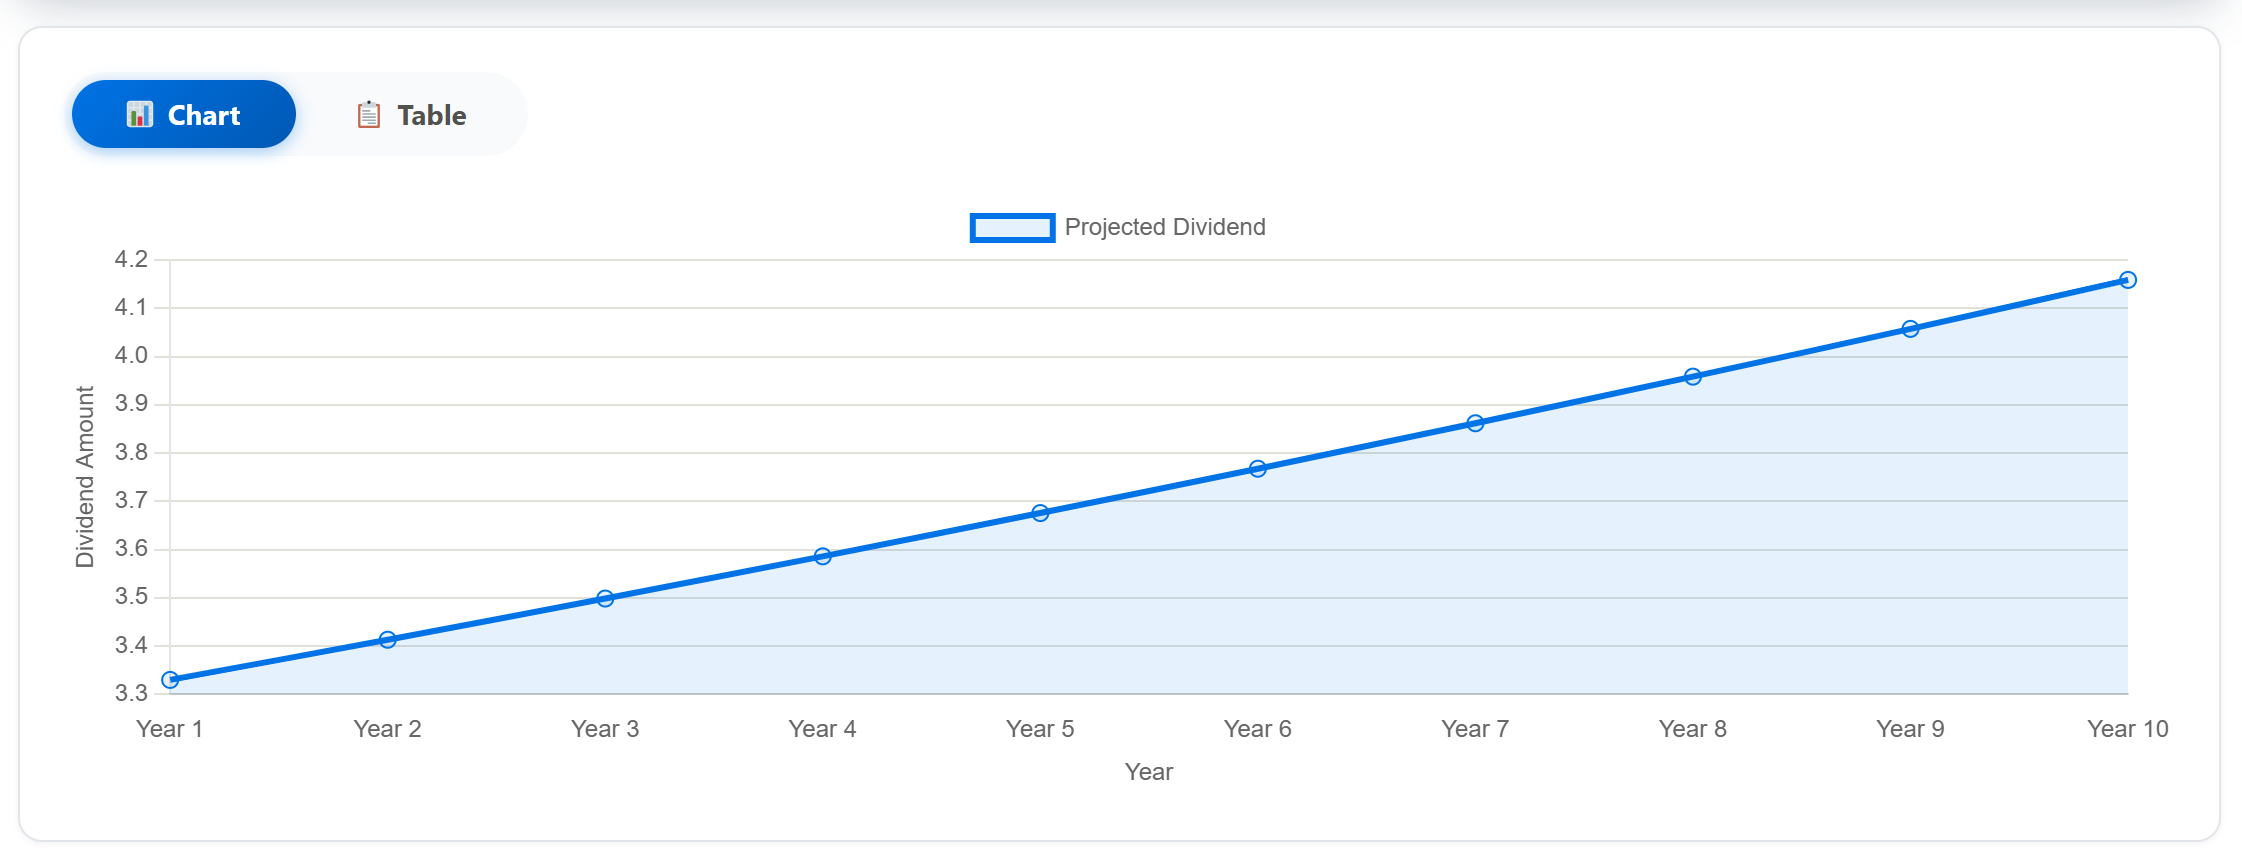
Task: Select the Year 5 data point
Action: [x=1040, y=513]
